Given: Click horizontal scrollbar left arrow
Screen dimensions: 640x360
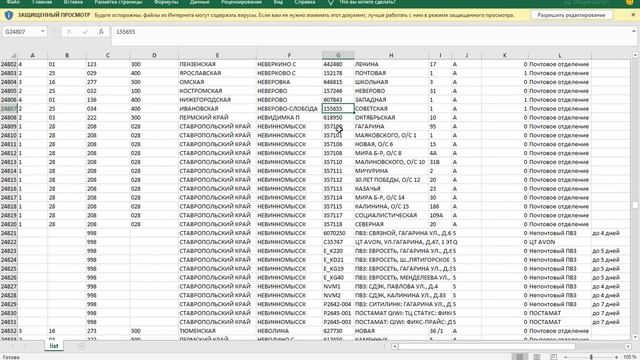Looking at the screenshot, I should click(x=395, y=347).
